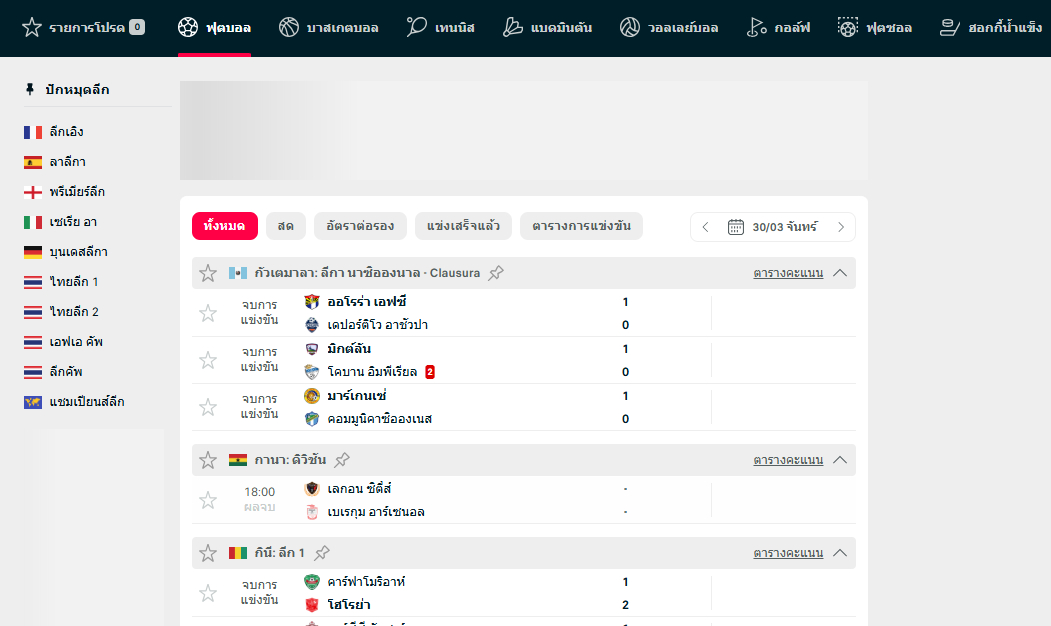Select the แข่งเสร็จแล้ว filter tab

click(463, 226)
